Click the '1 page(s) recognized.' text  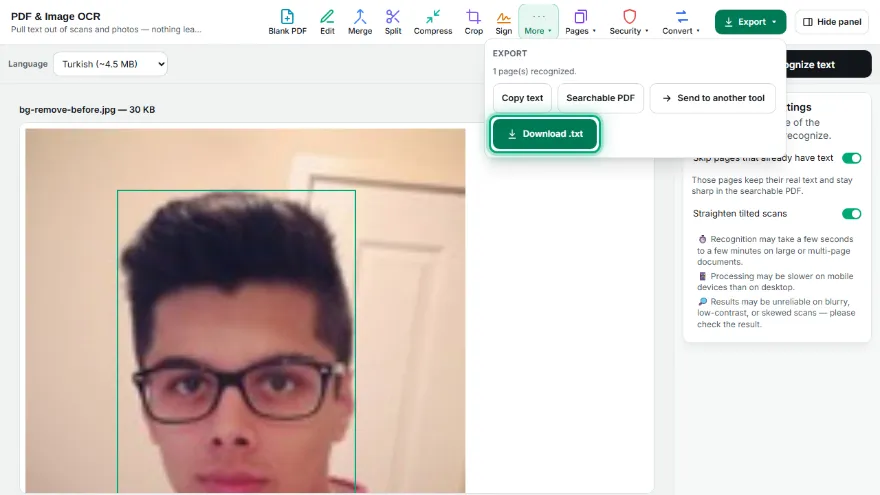pyautogui.click(x=534, y=71)
